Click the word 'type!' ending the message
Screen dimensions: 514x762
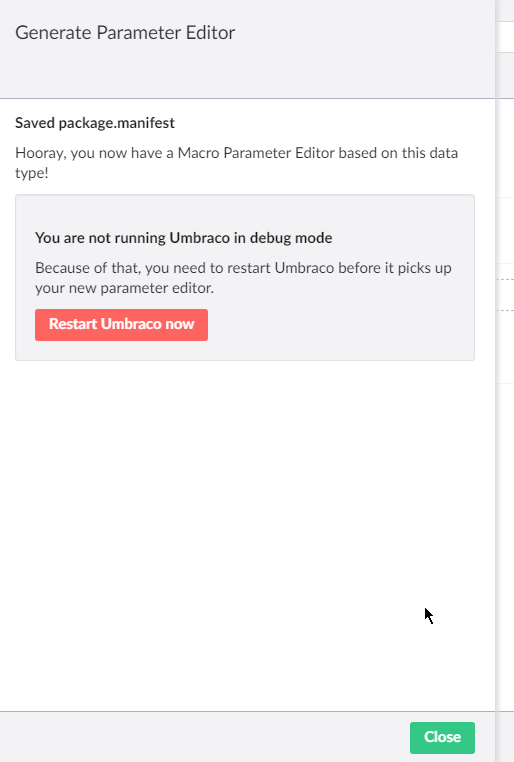pyautogui.click(x=32, y=173)
